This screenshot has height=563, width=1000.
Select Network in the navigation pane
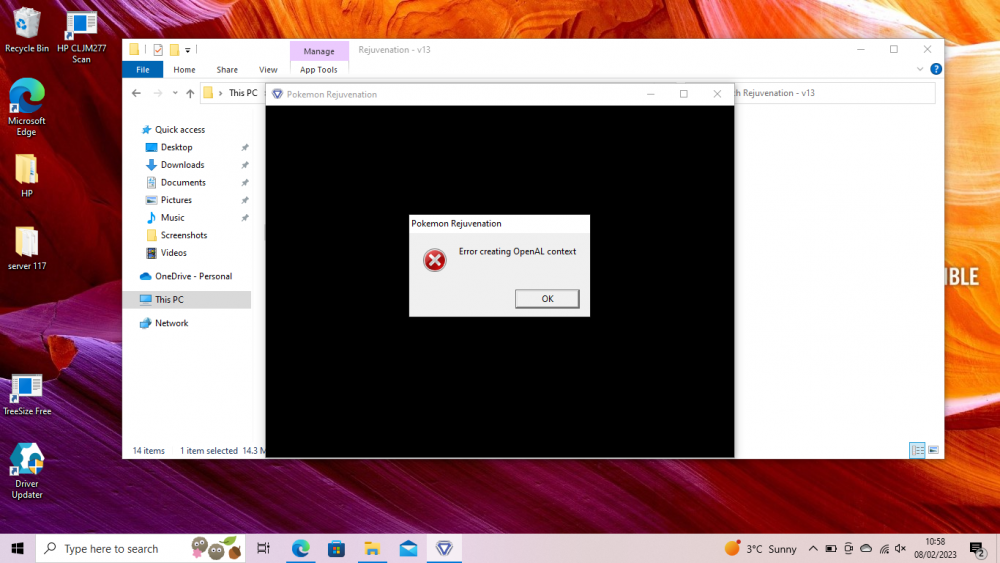172,323
